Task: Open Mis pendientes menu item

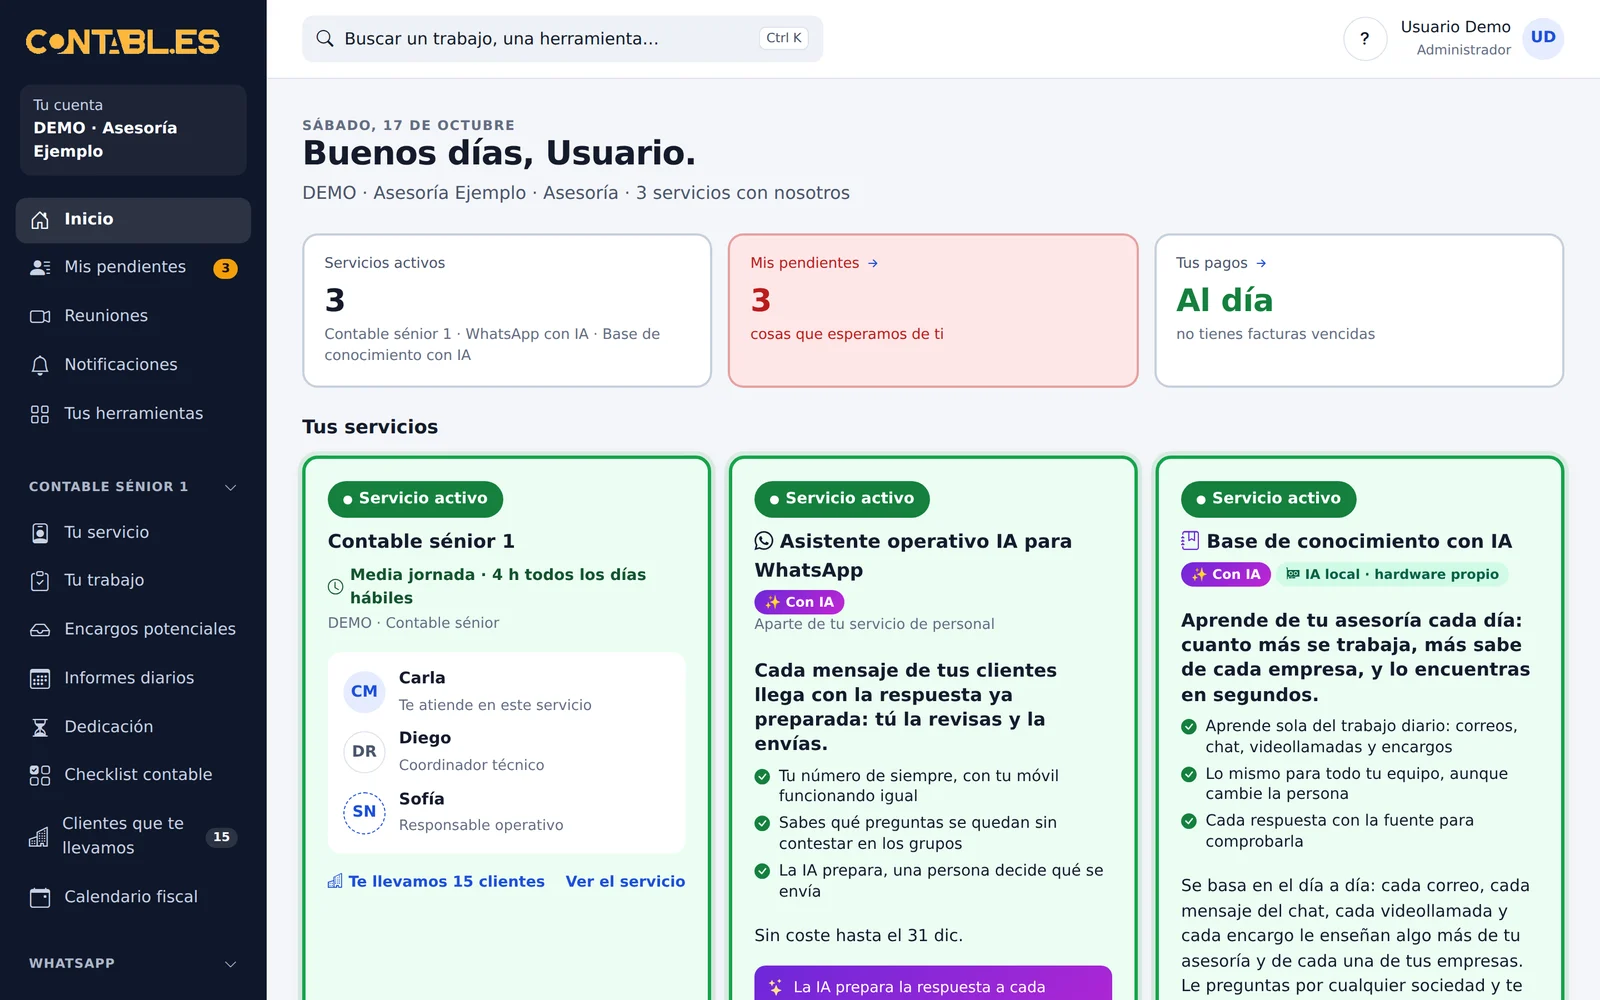Action: 133,268
